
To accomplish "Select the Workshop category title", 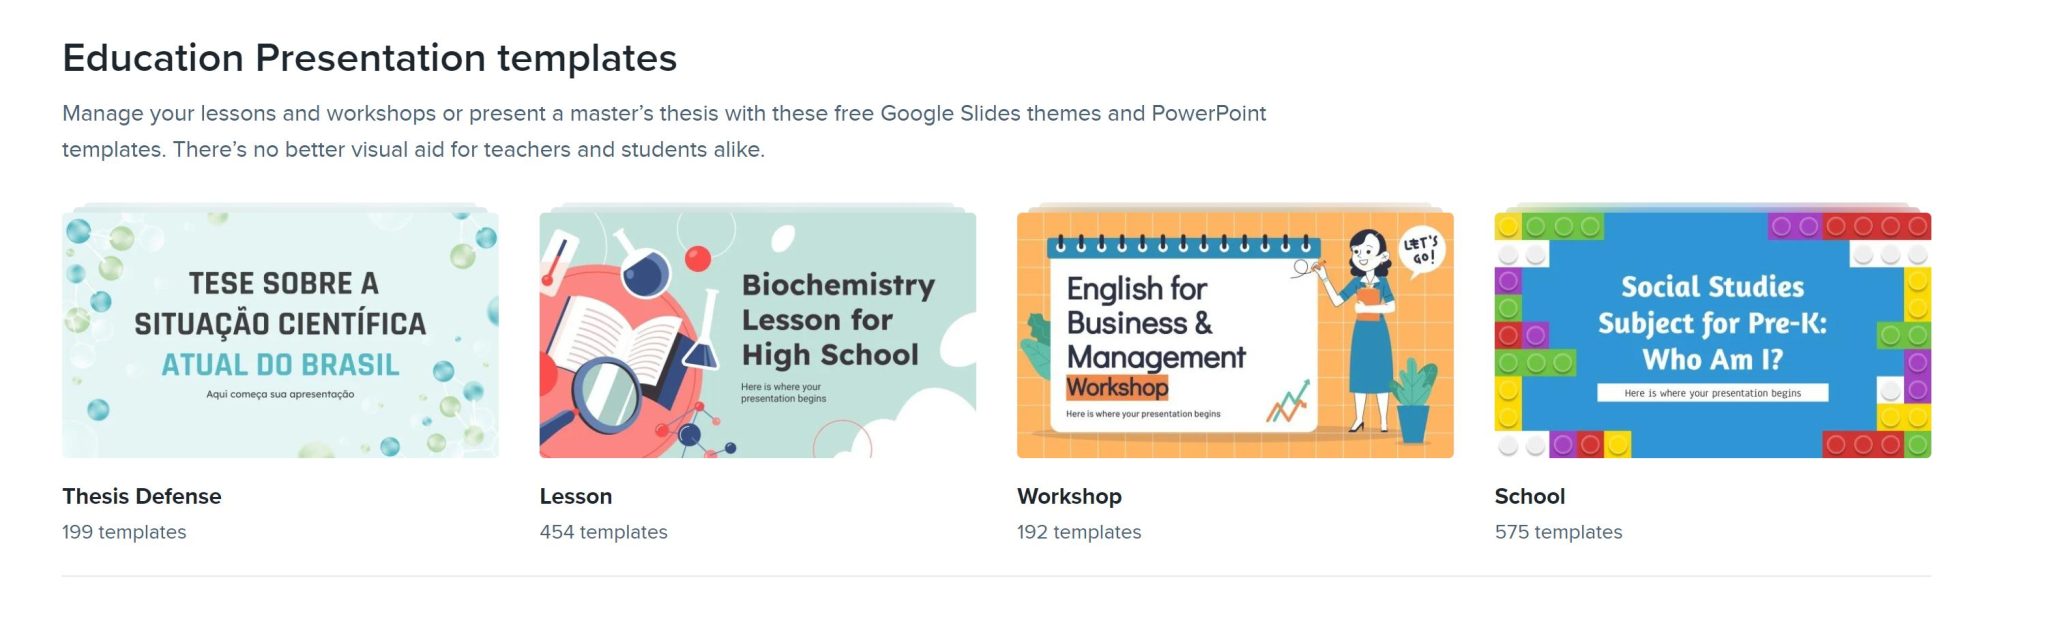I will [1068, 496].
